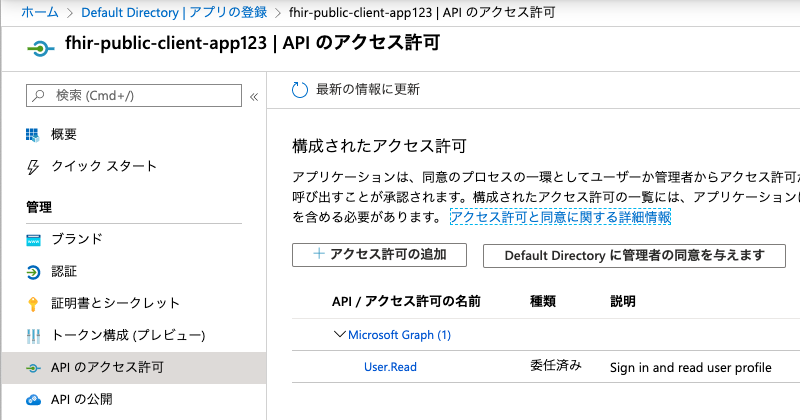This screenshot has height=420, width=800.
Task: Click 委任済み cell in User.Read row
Action: coord(556,365)
